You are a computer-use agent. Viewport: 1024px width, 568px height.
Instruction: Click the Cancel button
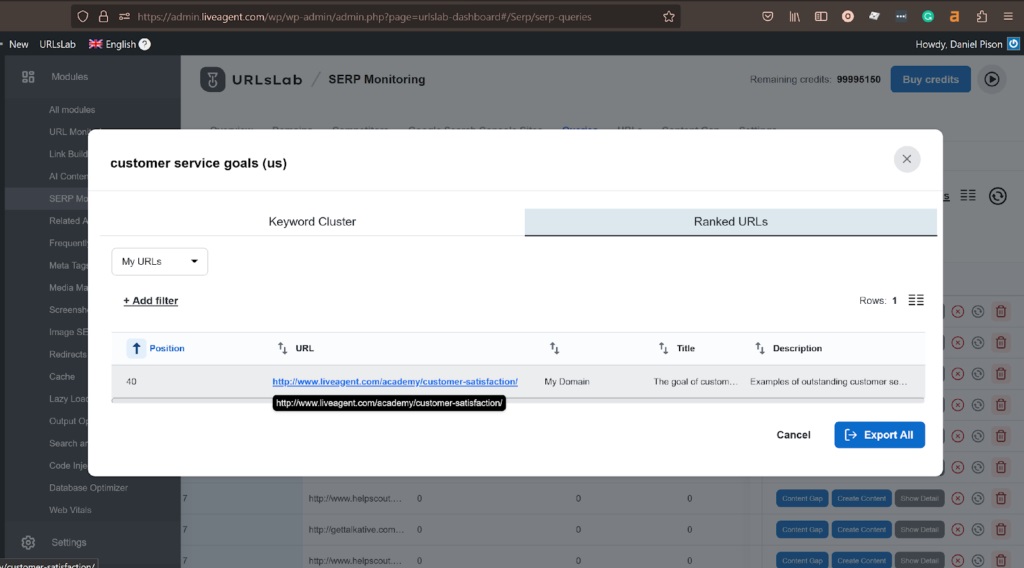793,435
